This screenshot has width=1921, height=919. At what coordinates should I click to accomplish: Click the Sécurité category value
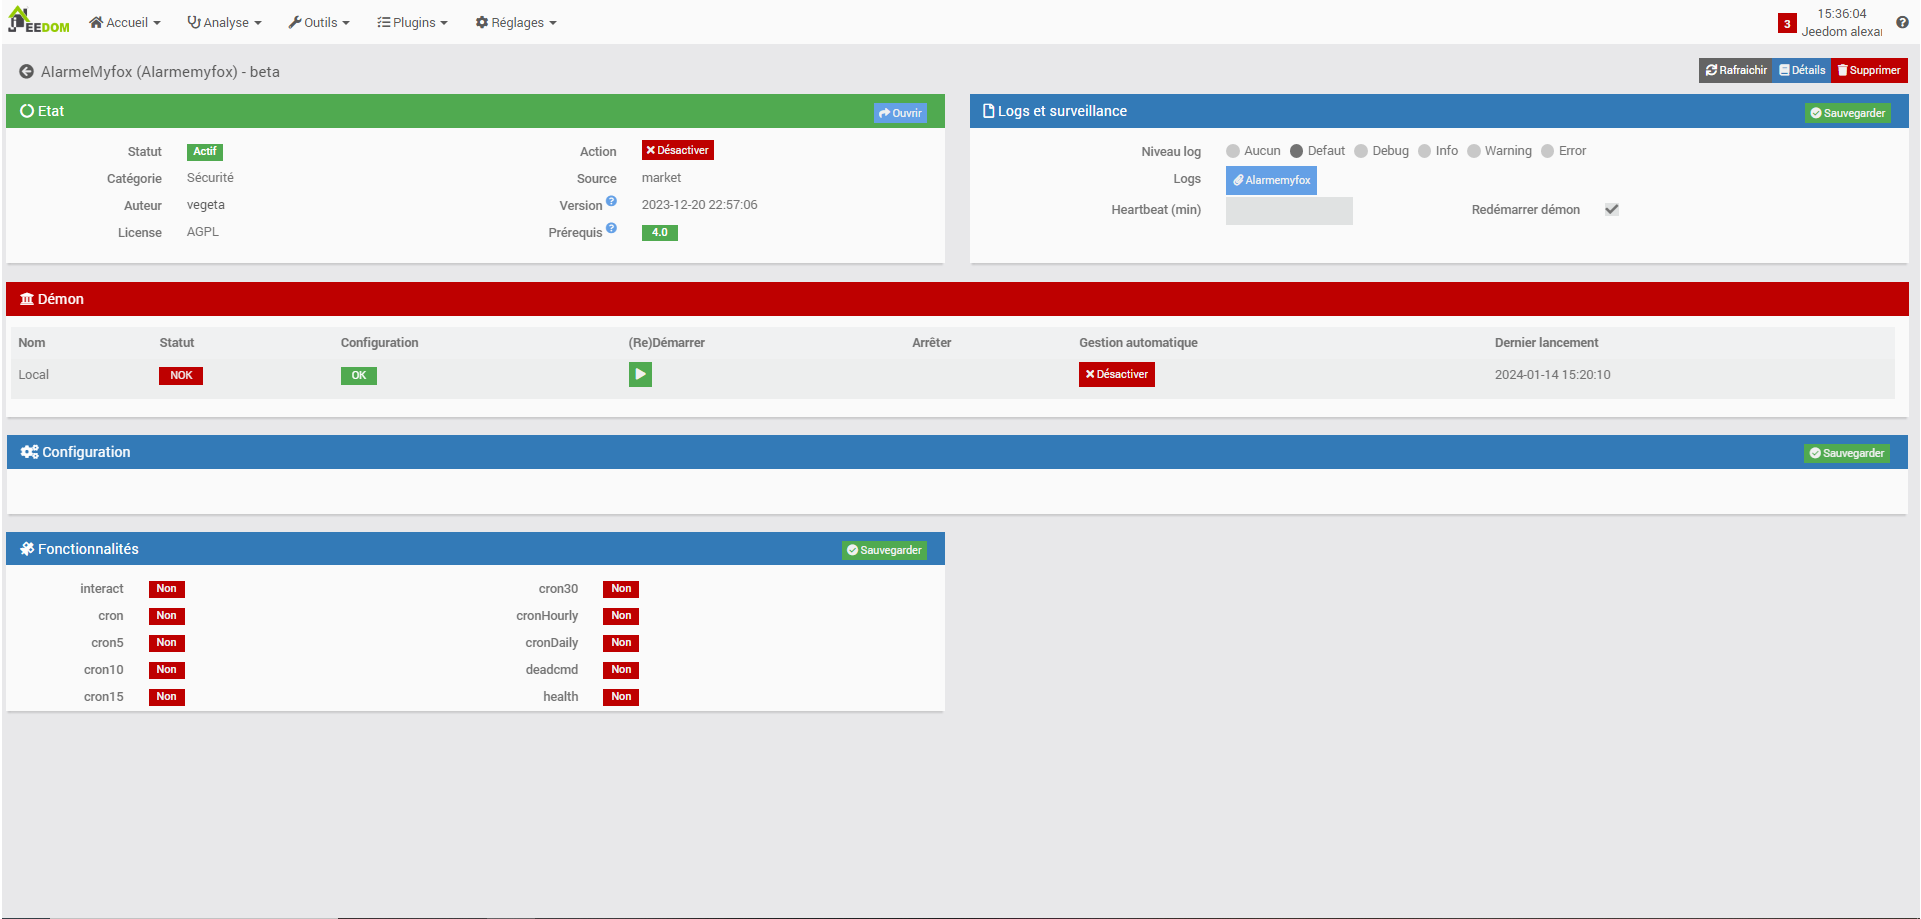tap(210, 178)
